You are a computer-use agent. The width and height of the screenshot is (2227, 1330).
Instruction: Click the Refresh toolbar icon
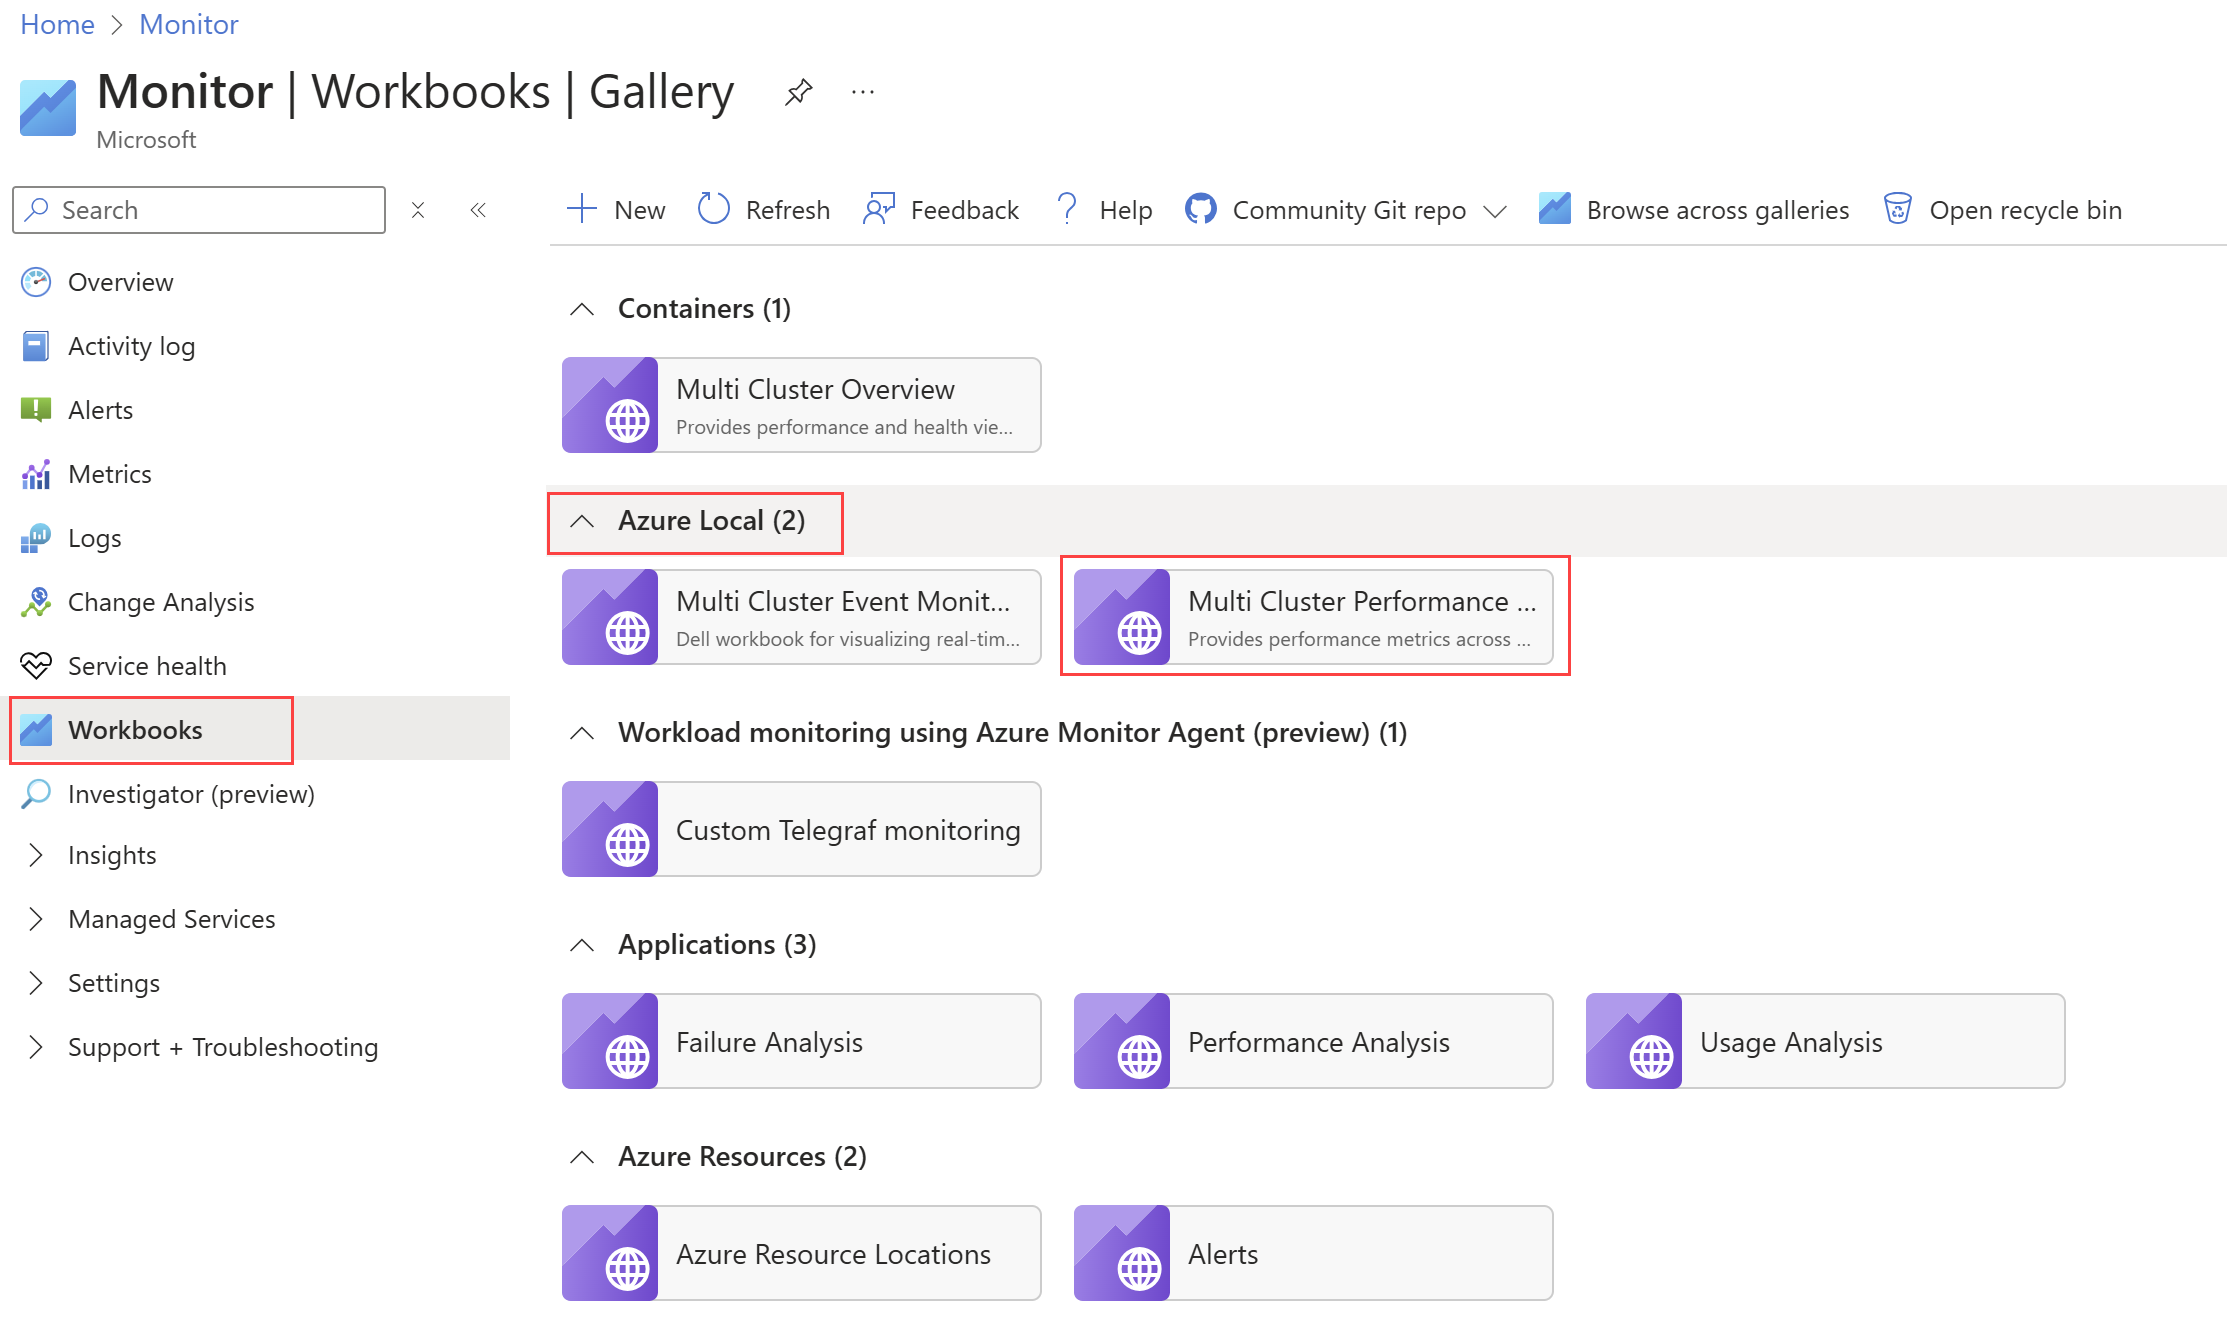[714, 209]
